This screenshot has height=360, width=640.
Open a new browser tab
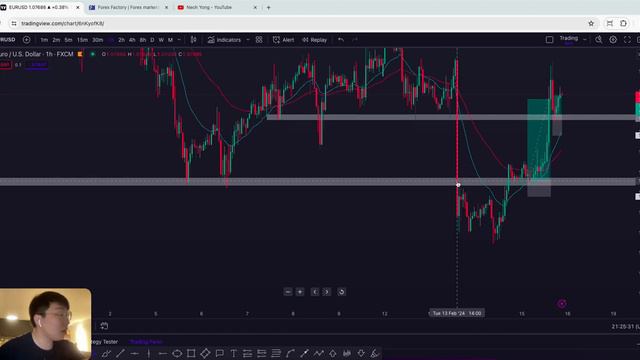(269, 7)
